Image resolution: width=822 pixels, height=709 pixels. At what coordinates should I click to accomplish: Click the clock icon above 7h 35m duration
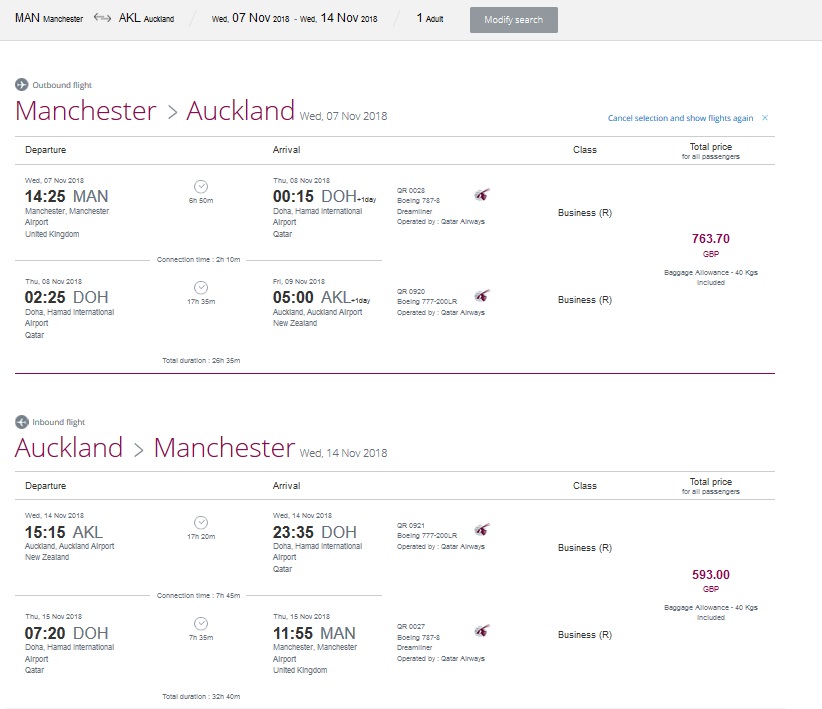click(201, 623)
